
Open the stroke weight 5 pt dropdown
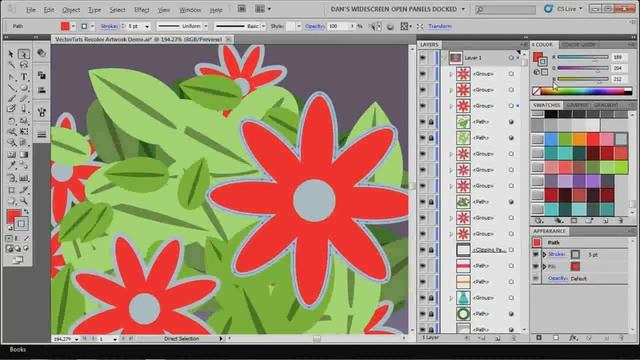coord(147,27)
